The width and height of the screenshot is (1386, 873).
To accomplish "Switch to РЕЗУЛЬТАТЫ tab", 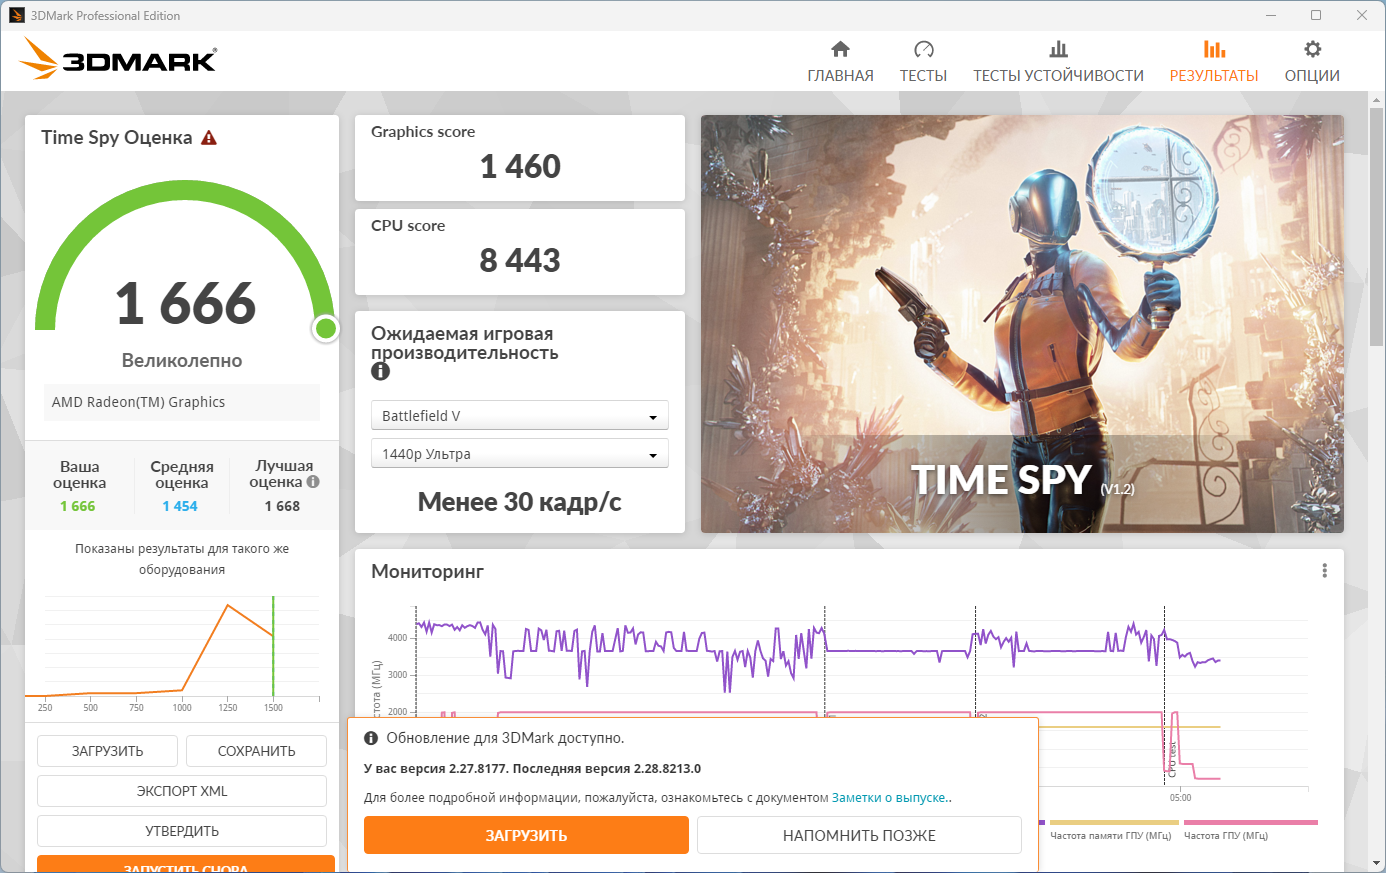I will coord(1214,62).
